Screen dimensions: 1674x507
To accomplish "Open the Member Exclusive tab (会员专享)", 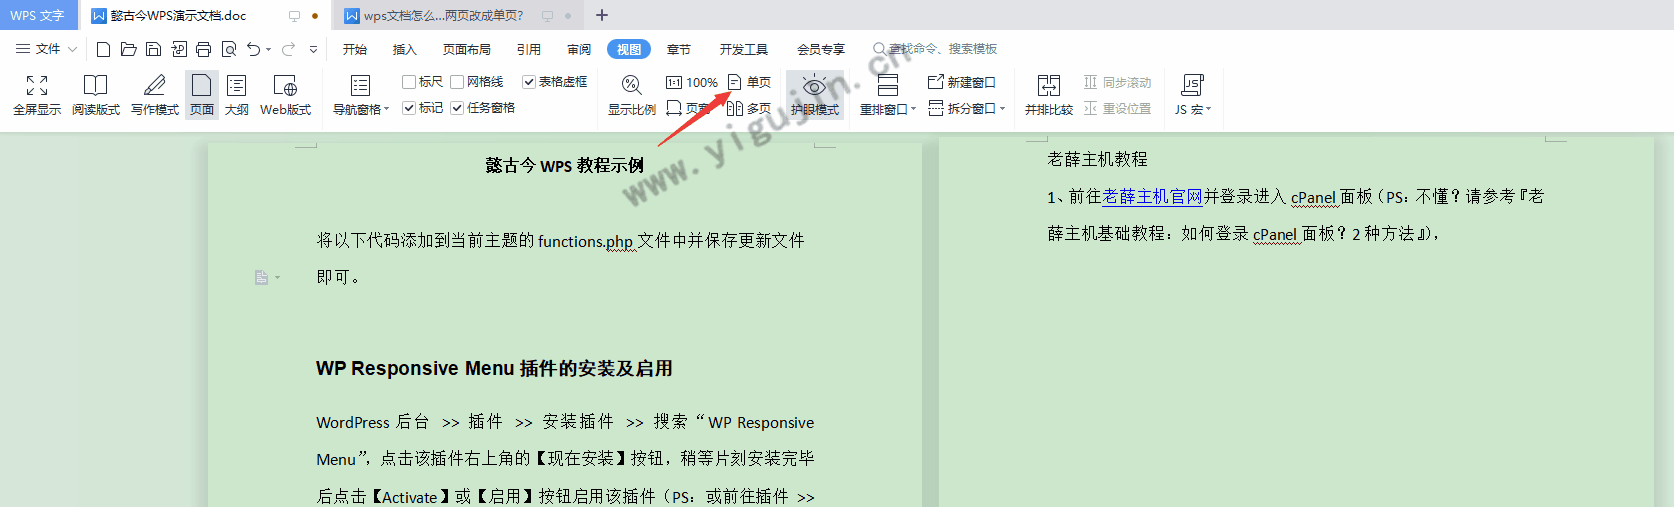I will [821, 49].
